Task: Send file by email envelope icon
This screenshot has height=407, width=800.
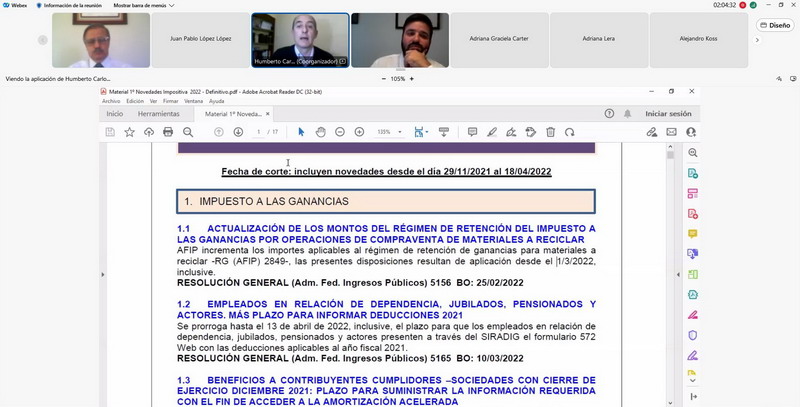Action: click(671, 132)
